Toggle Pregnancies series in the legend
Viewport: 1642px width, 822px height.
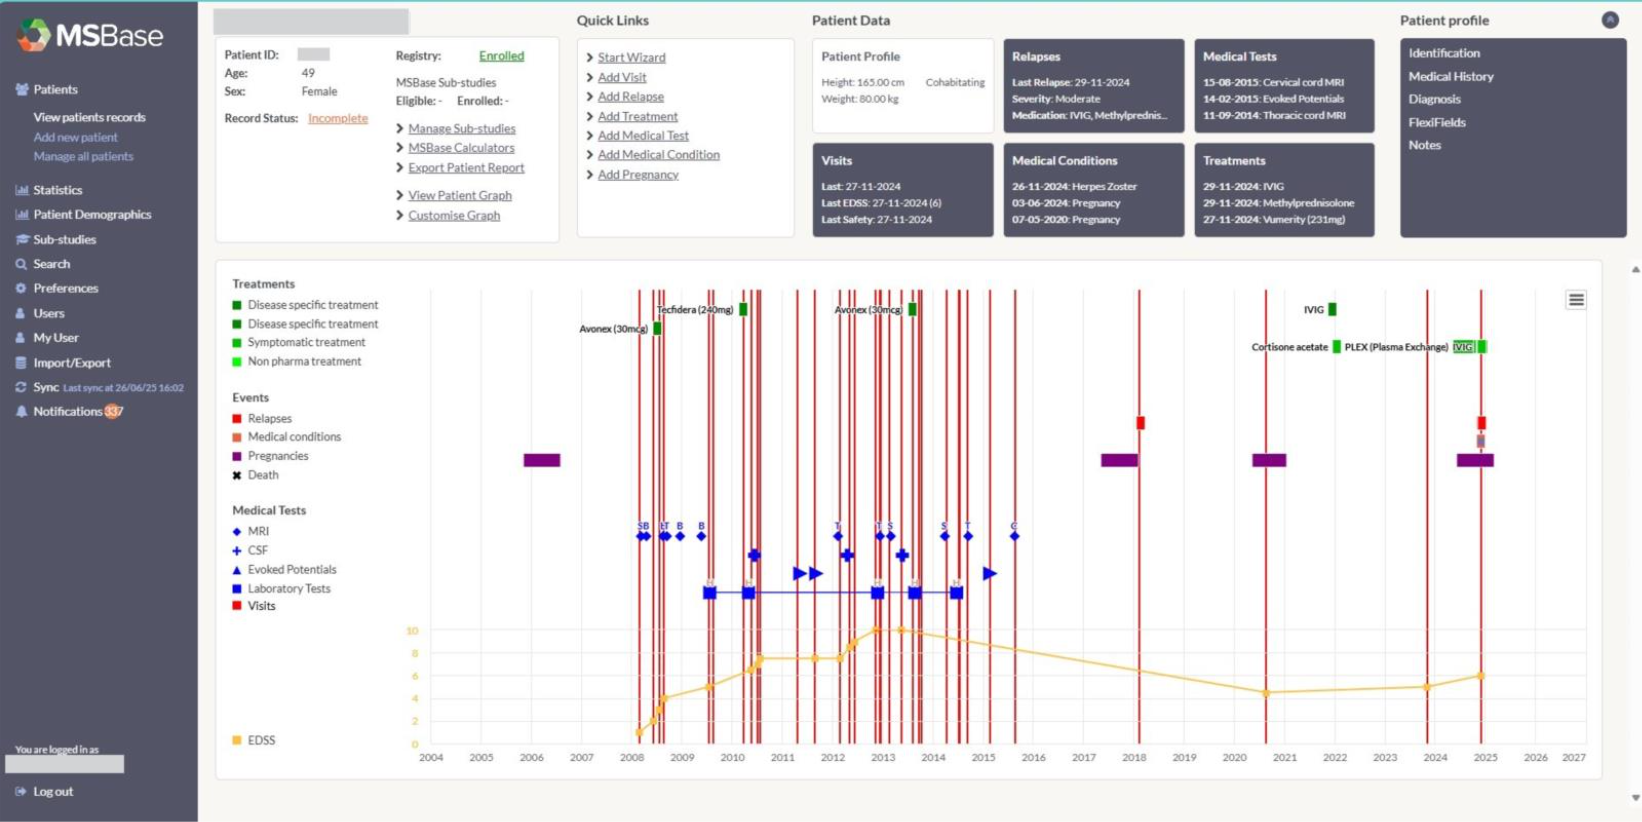pos(277,456)
